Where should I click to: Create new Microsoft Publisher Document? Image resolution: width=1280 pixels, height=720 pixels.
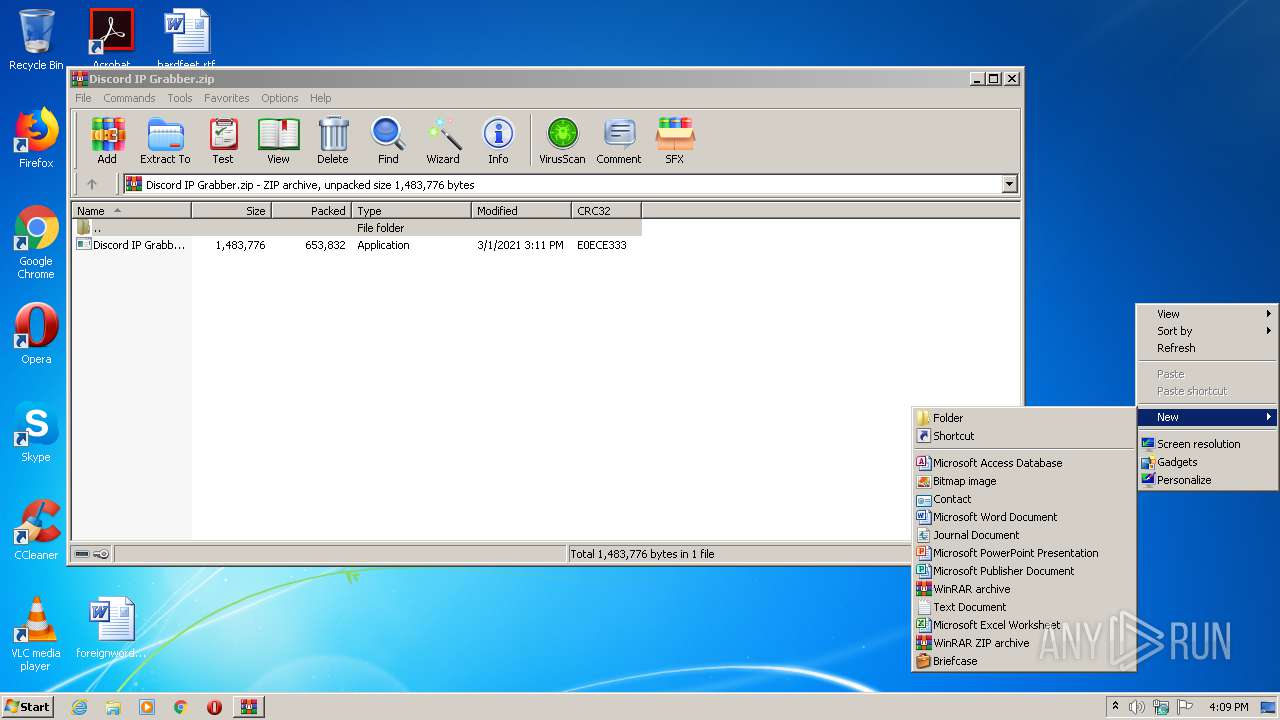[x=1024, y=571]
